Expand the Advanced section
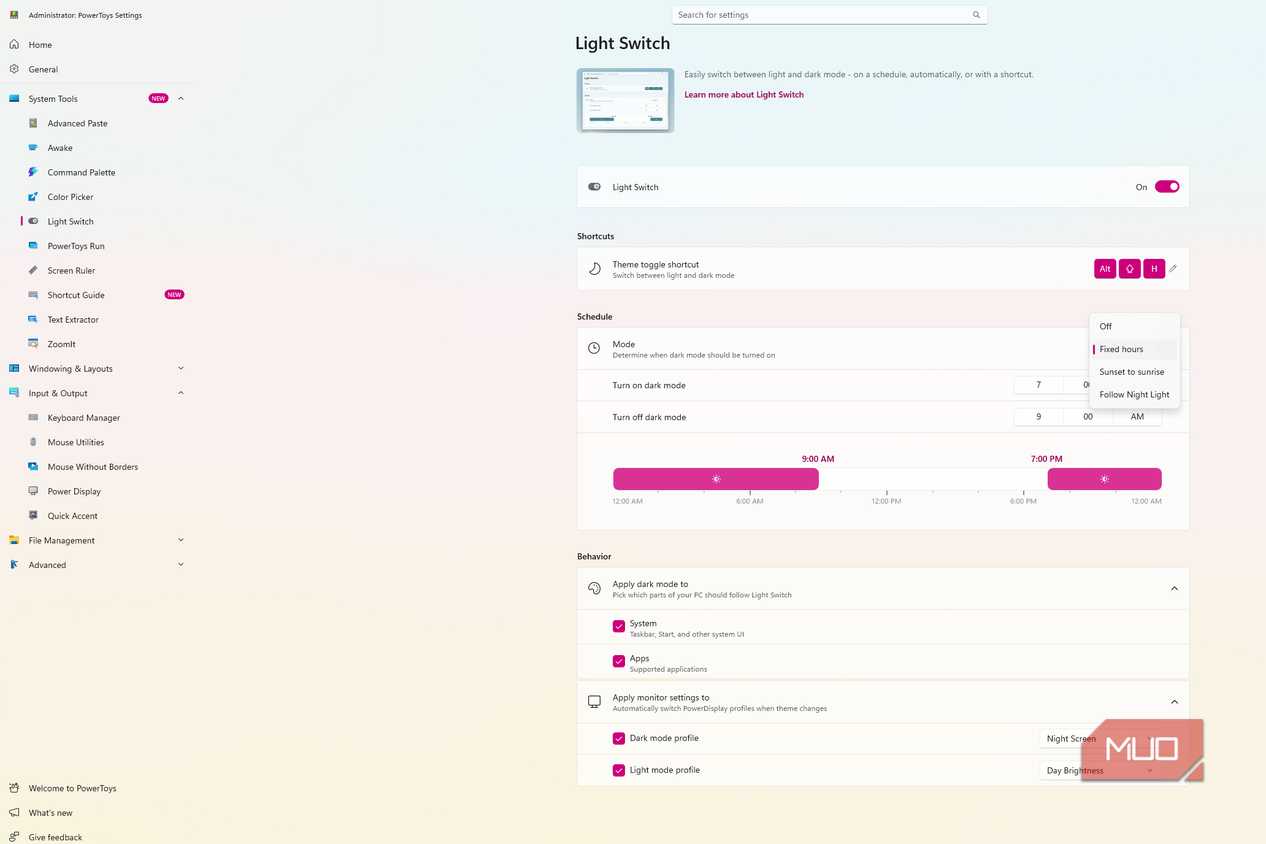 (181, 565)
